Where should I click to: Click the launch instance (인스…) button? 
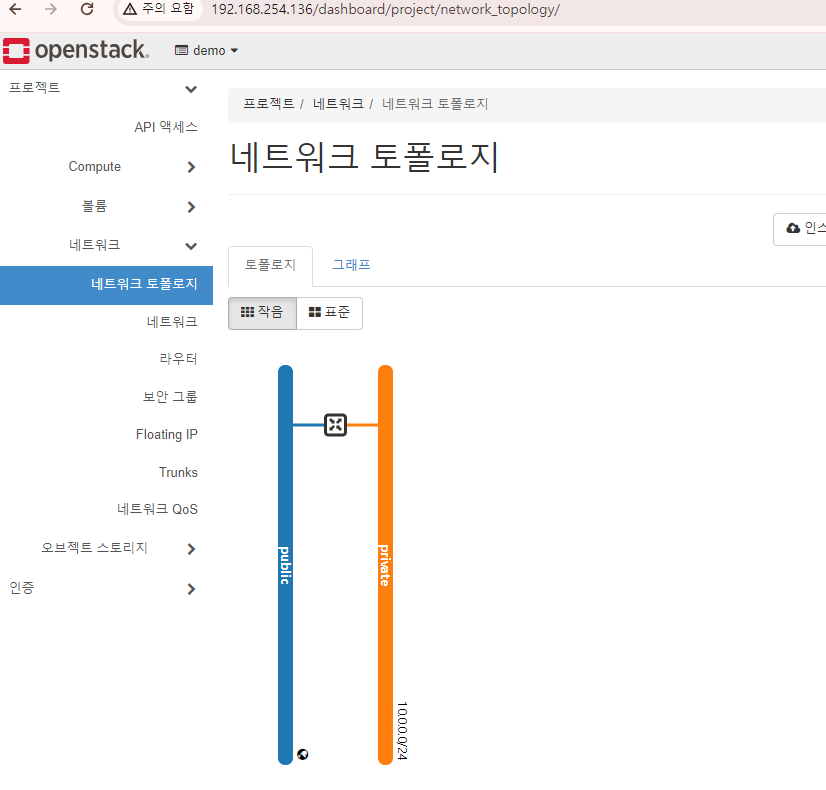[800, 229]
